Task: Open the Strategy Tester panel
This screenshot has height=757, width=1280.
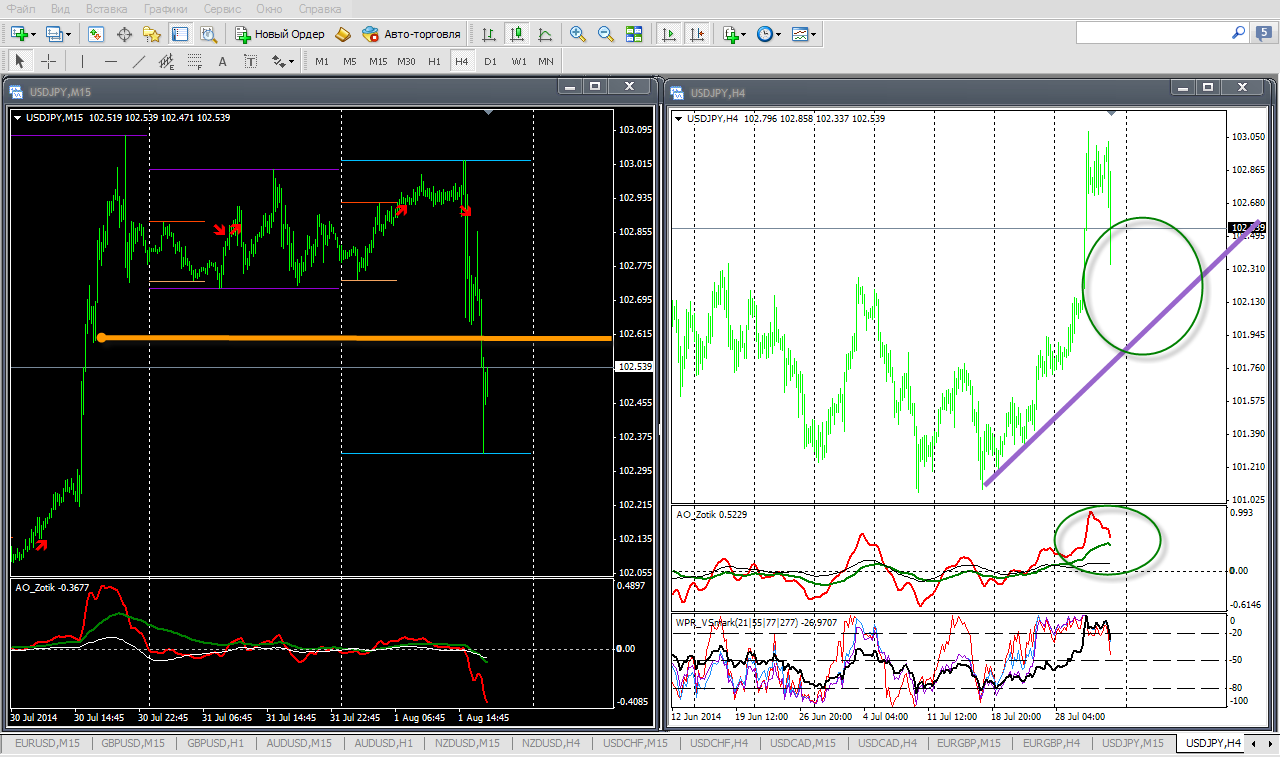Action: [209, 34]
